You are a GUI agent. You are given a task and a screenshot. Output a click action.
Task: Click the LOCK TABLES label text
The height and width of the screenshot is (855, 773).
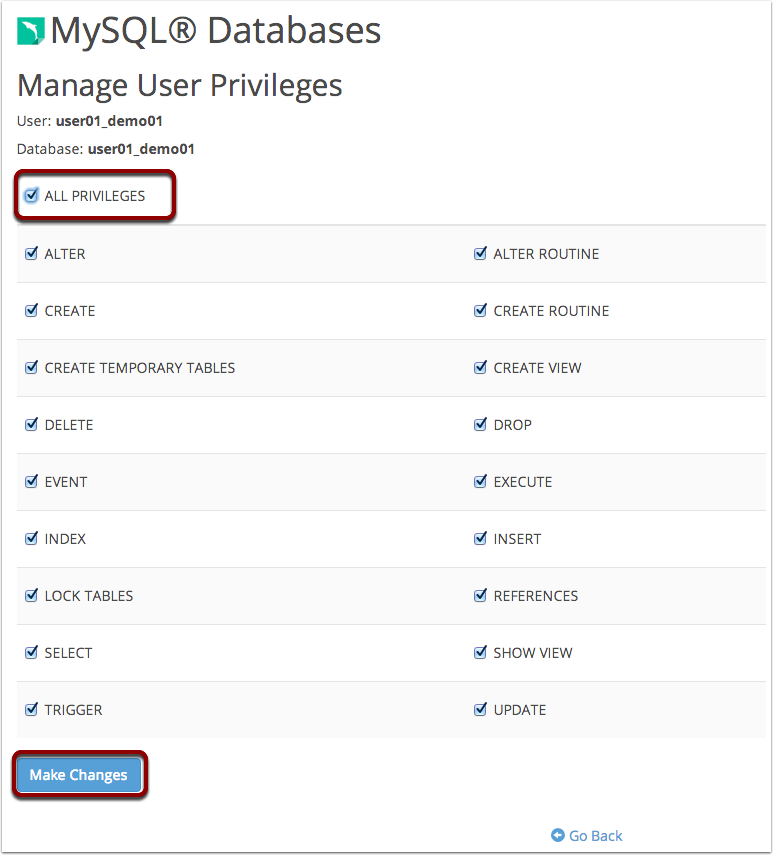click(x=89, y=596)
